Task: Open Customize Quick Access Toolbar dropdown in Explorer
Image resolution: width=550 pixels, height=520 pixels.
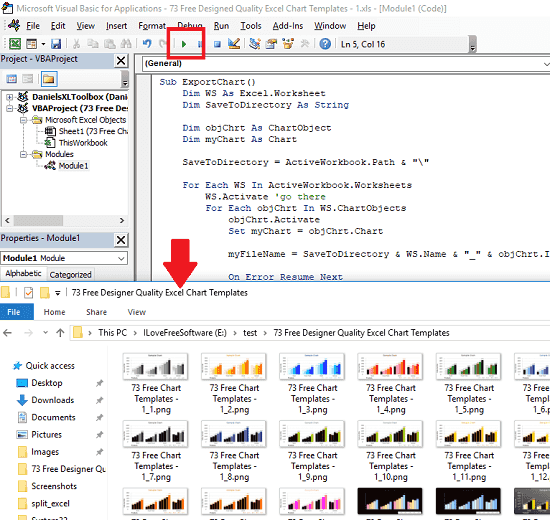Action: [x=58, y=293]
